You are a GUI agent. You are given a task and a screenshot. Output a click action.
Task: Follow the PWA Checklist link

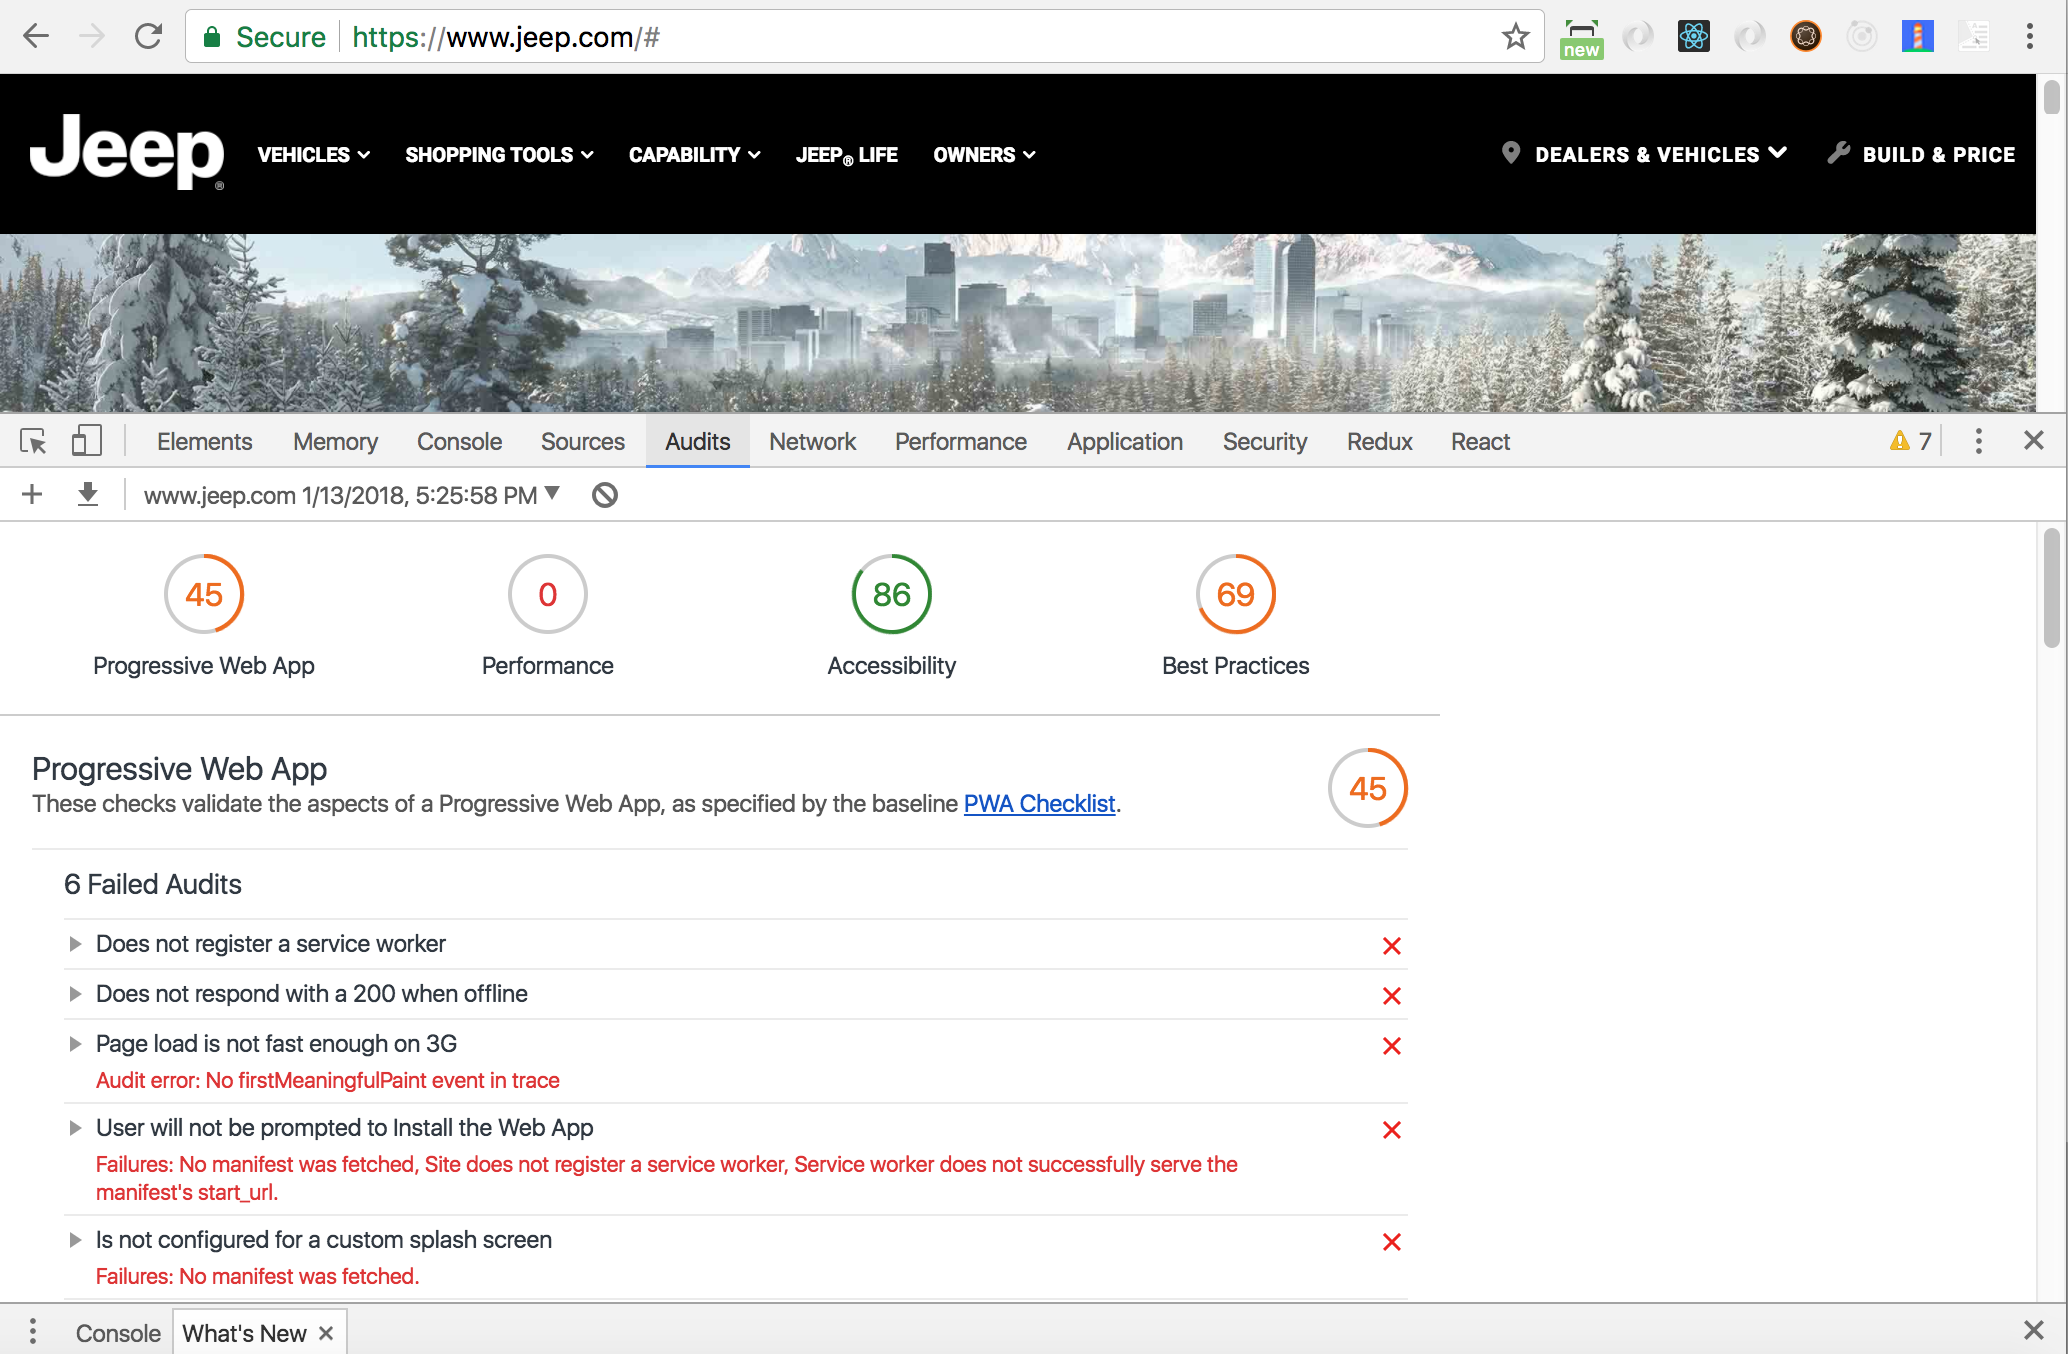1039,804
